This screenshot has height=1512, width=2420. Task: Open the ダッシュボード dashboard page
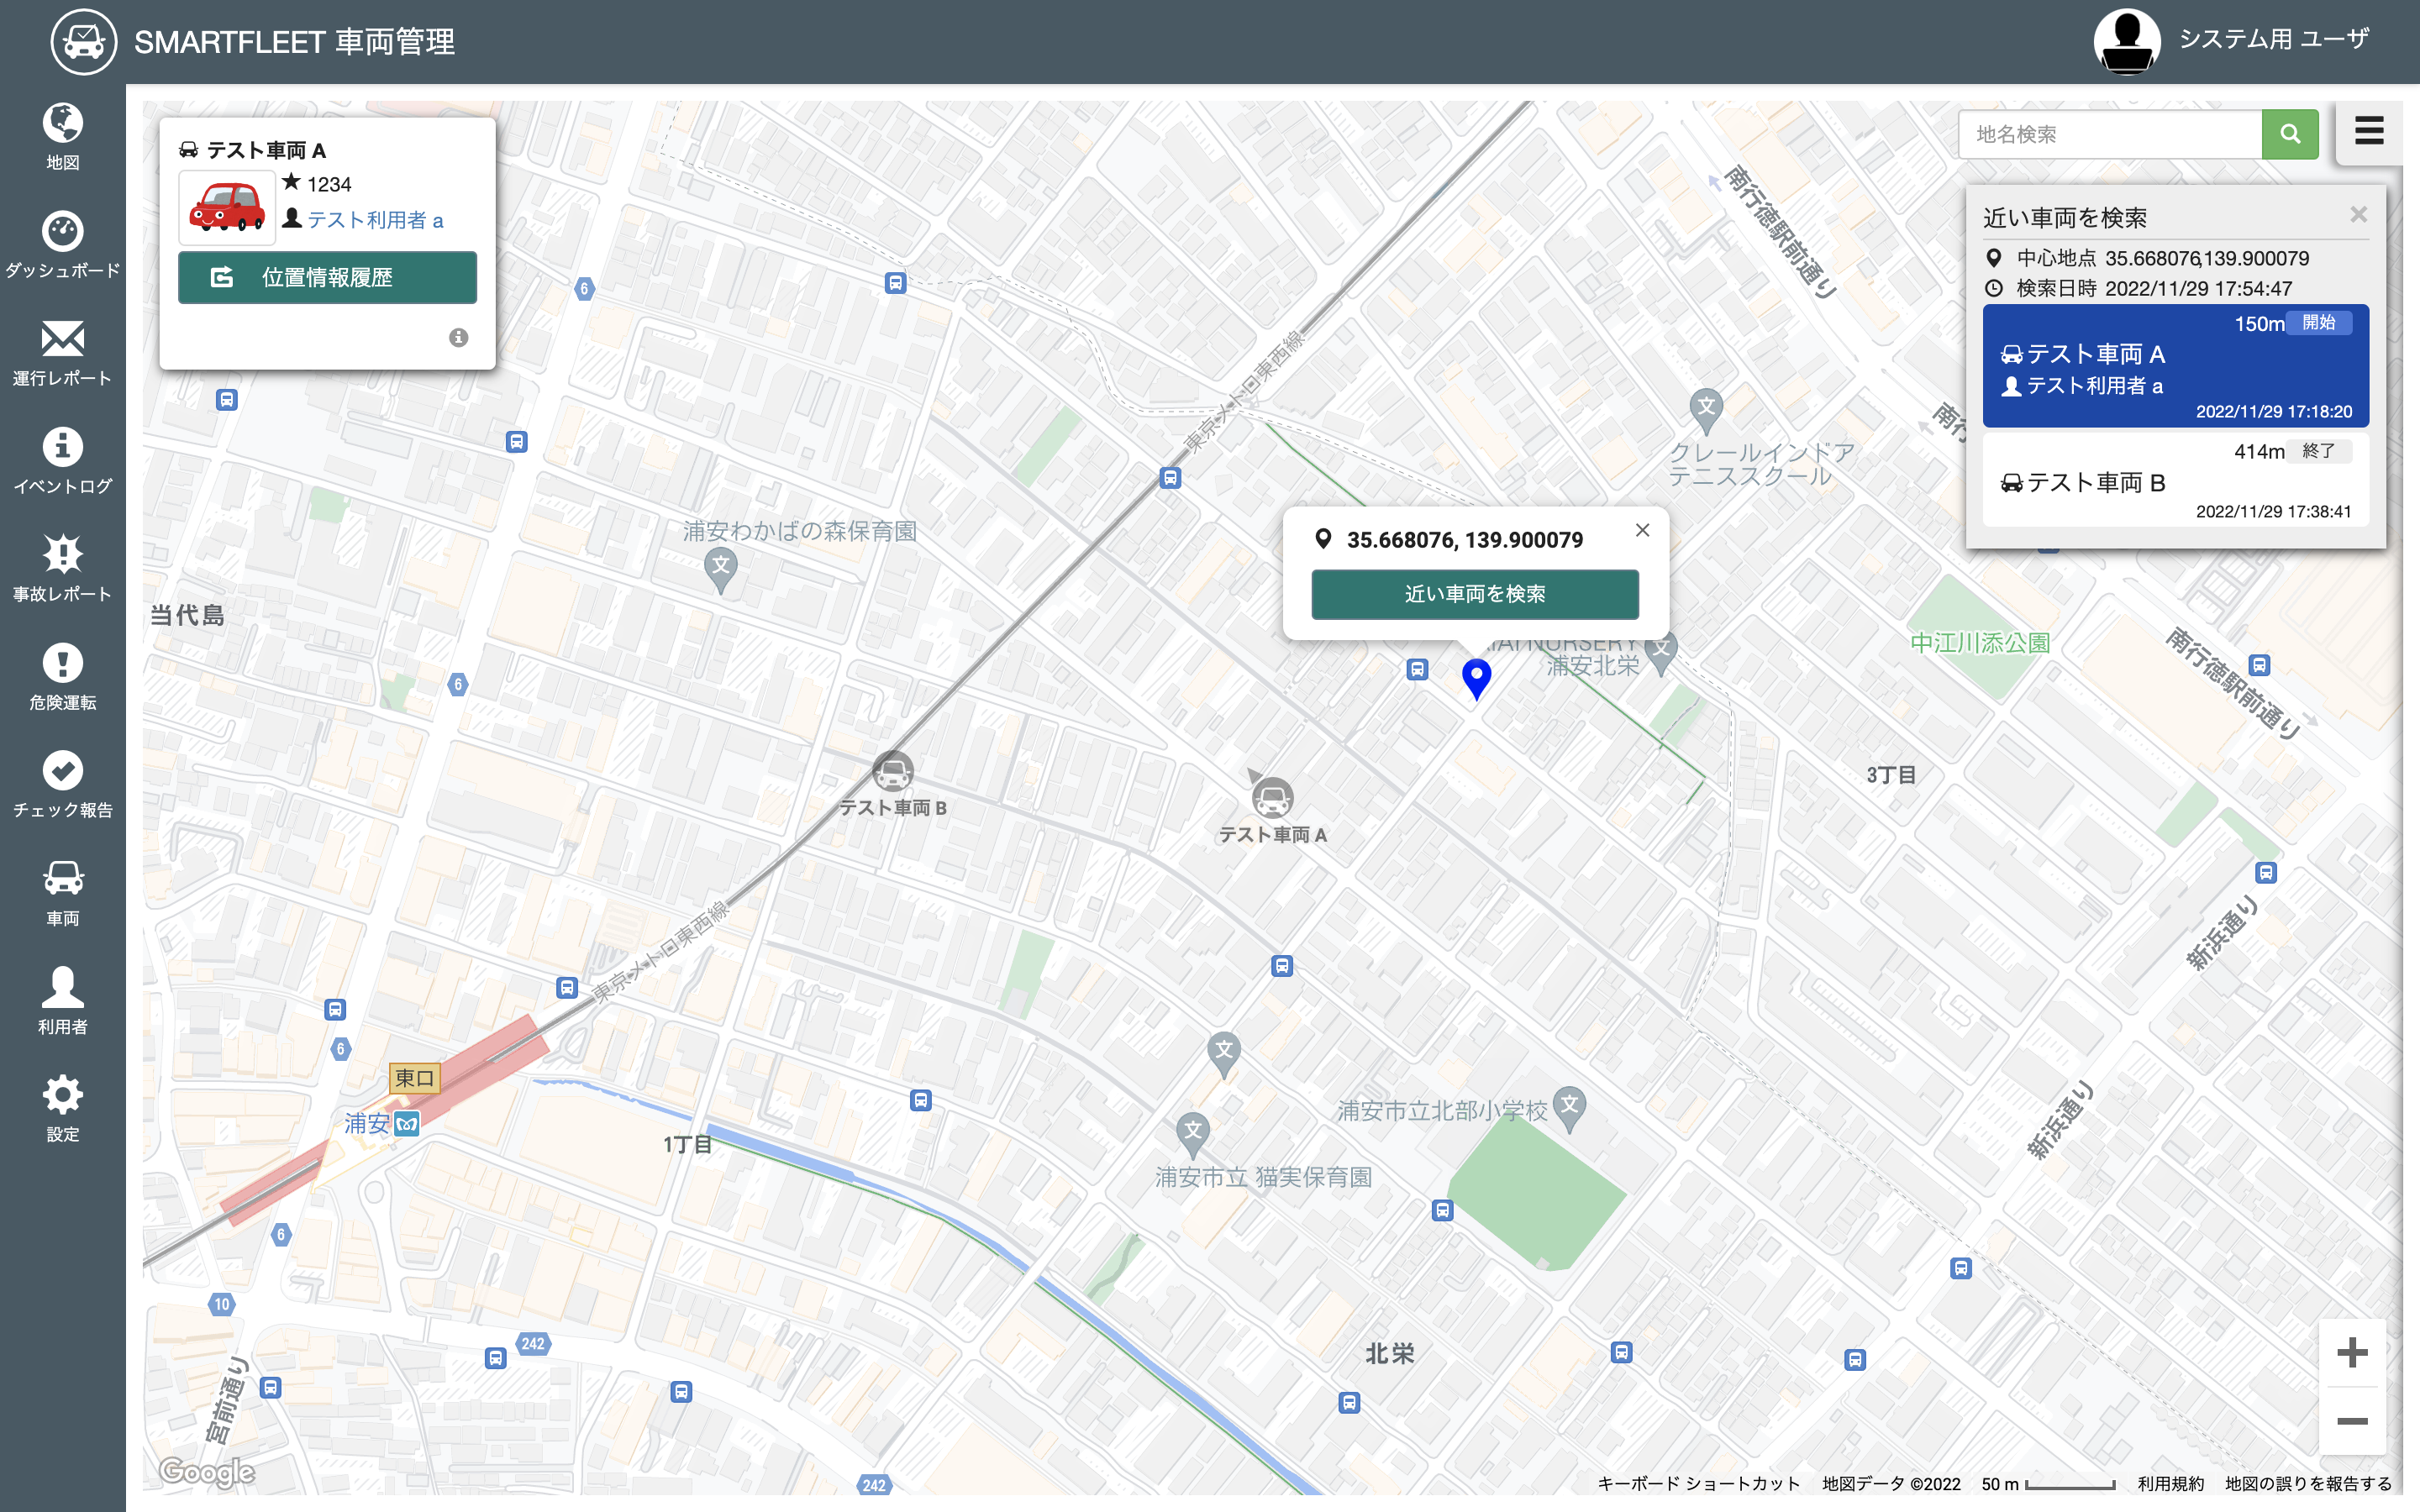tap(62, 246)
